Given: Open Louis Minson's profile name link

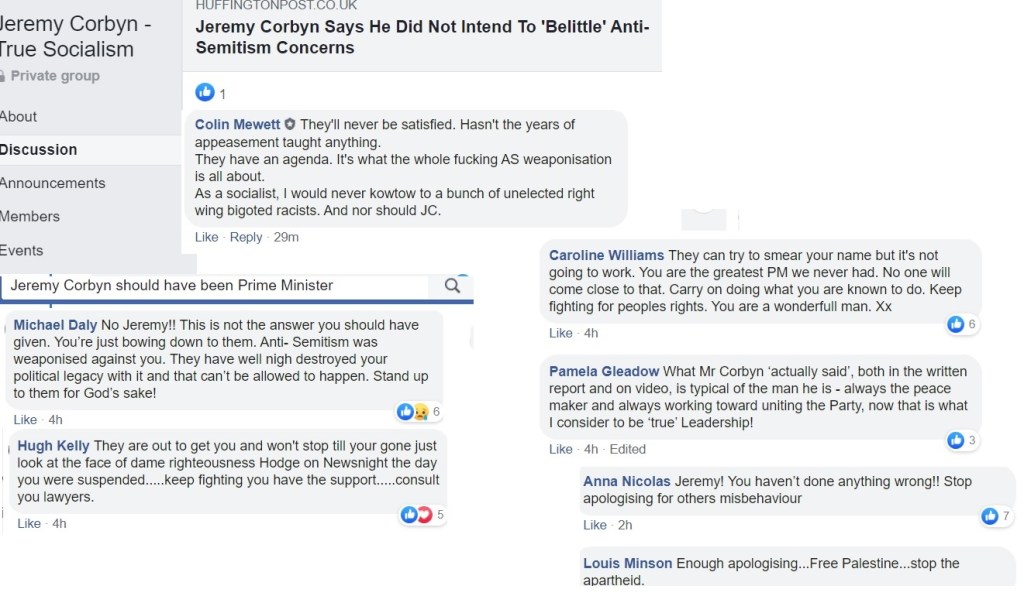Looking at the screenshot, I should (627, 564).
